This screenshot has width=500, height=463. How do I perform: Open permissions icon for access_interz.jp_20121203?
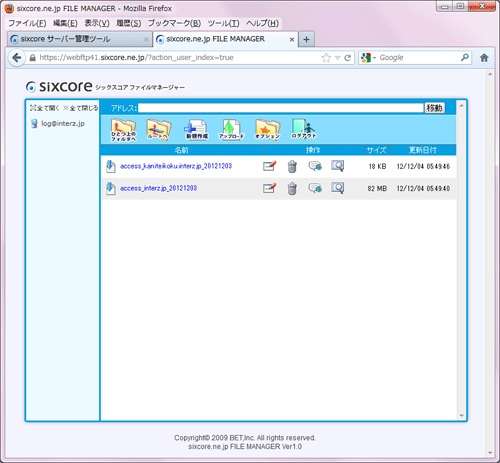(x=315, y=188)
